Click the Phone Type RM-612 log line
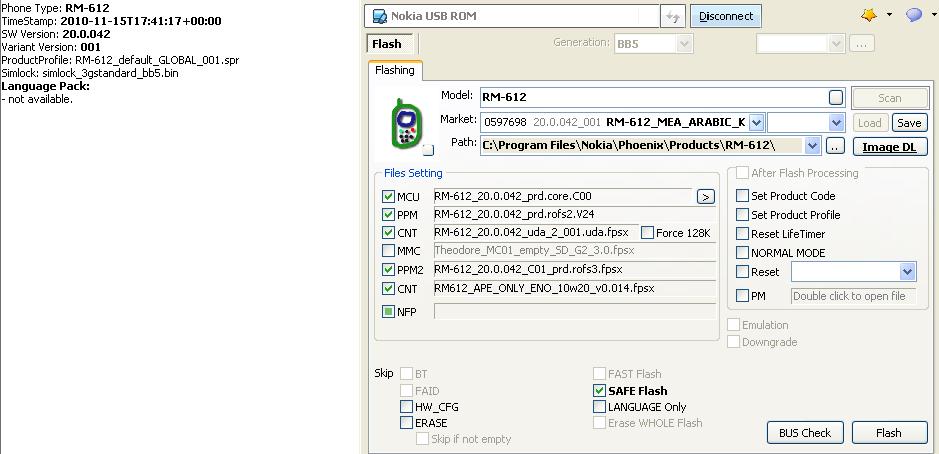The width and height of the screenshot is (939, 454). [x=55, y=8]
